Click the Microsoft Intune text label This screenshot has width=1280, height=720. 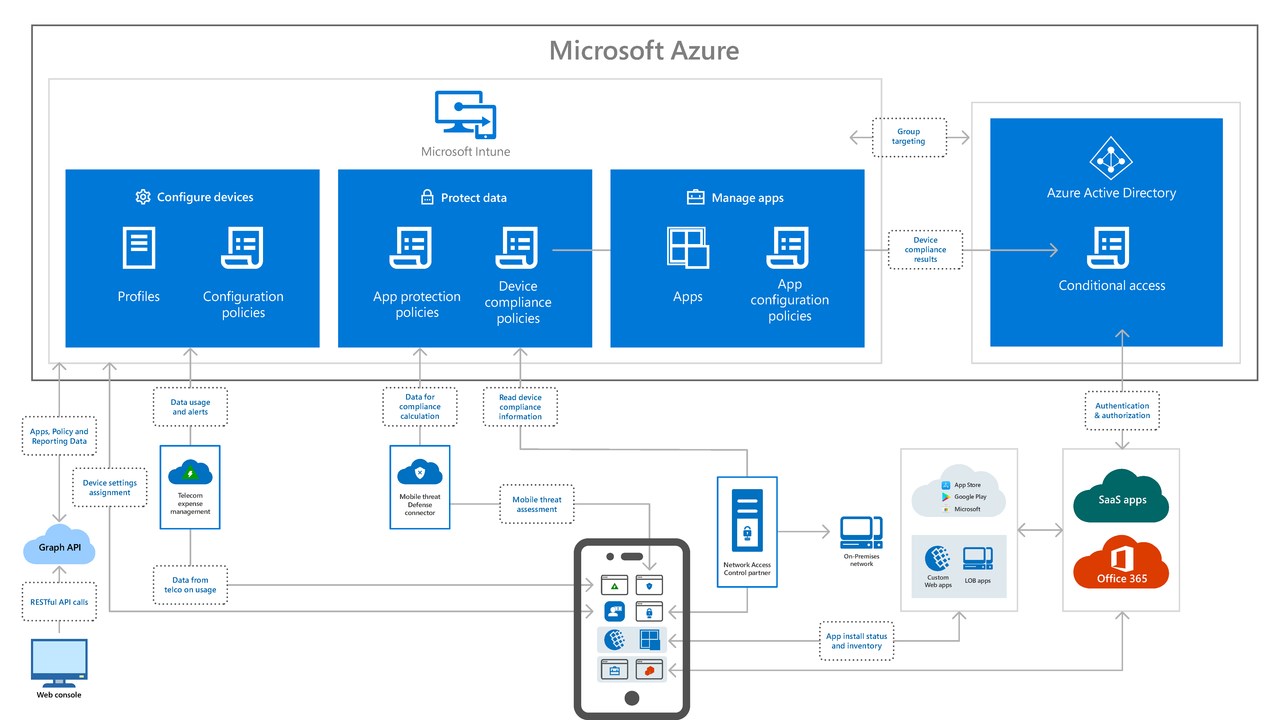point(466,152)
